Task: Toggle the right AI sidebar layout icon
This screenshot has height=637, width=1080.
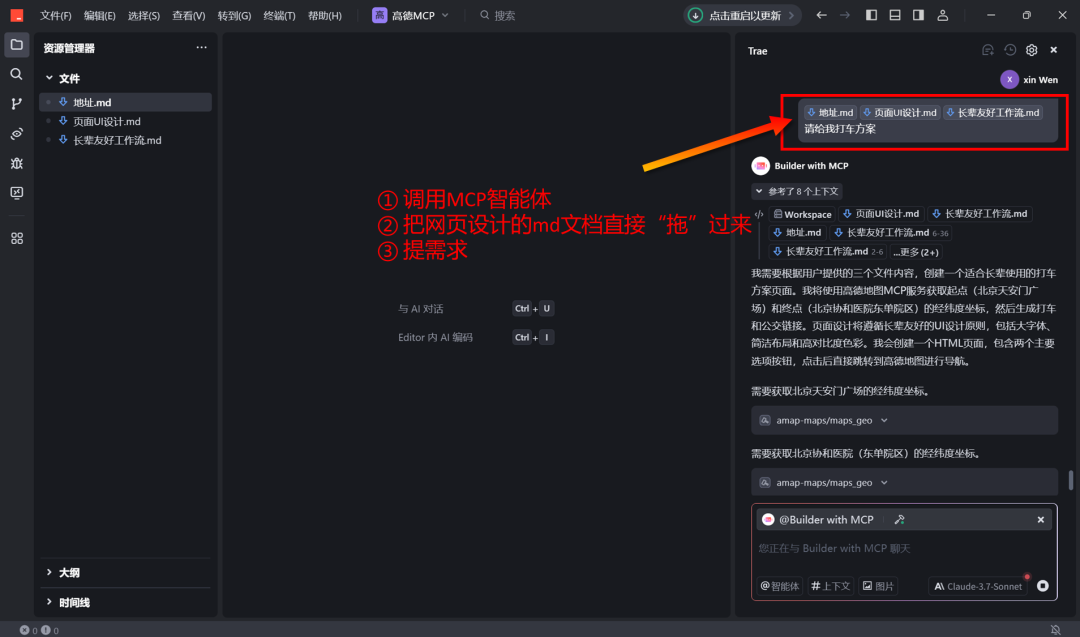Action: click(918, 15)
